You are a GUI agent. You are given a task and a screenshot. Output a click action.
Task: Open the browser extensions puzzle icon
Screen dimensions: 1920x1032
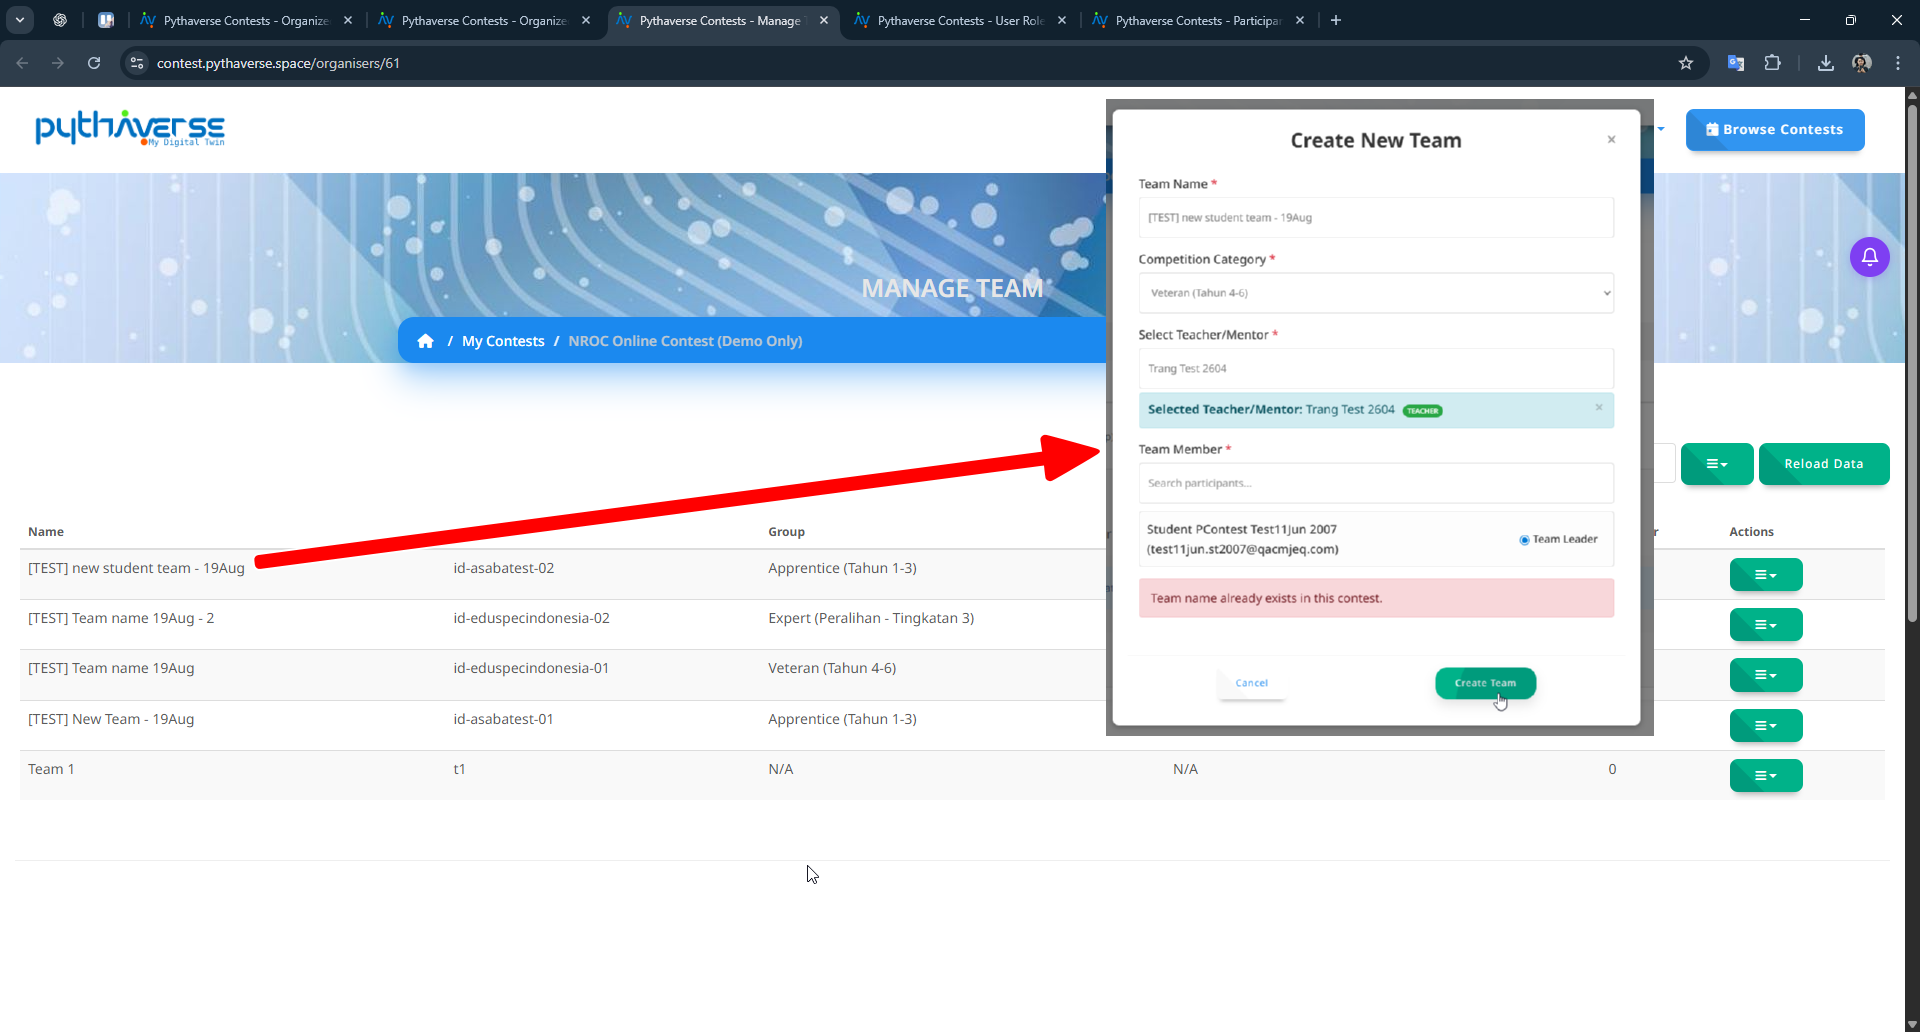click(x=1772, y=63)
